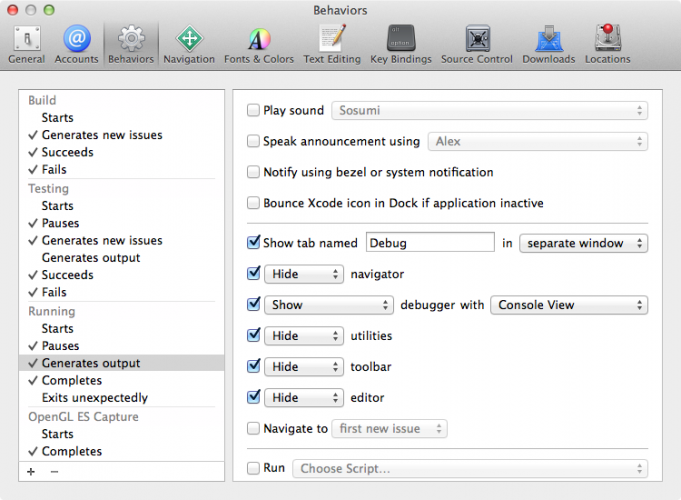Open the first new issue dropdown

(390, 429)
